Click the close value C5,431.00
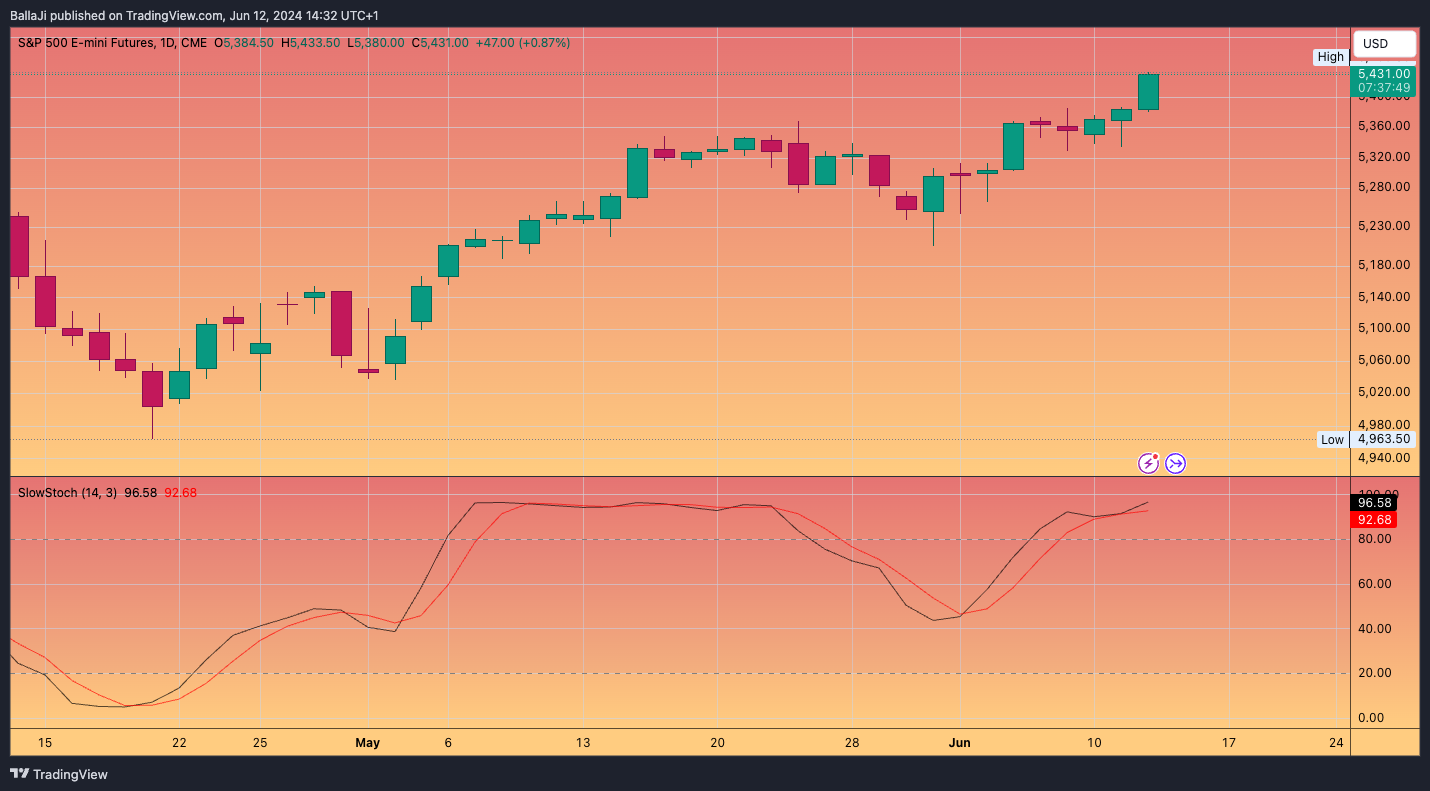Screen dimensions: 1430x791 tap(440, 43)
